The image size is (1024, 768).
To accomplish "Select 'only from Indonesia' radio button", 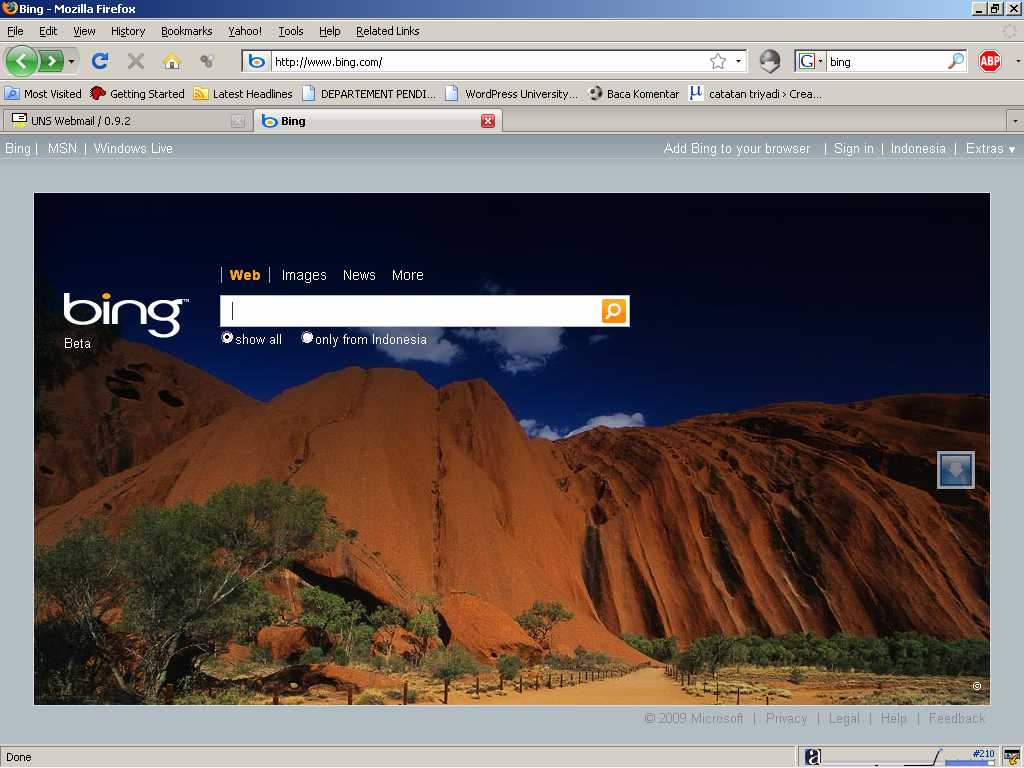I will 307,338.
